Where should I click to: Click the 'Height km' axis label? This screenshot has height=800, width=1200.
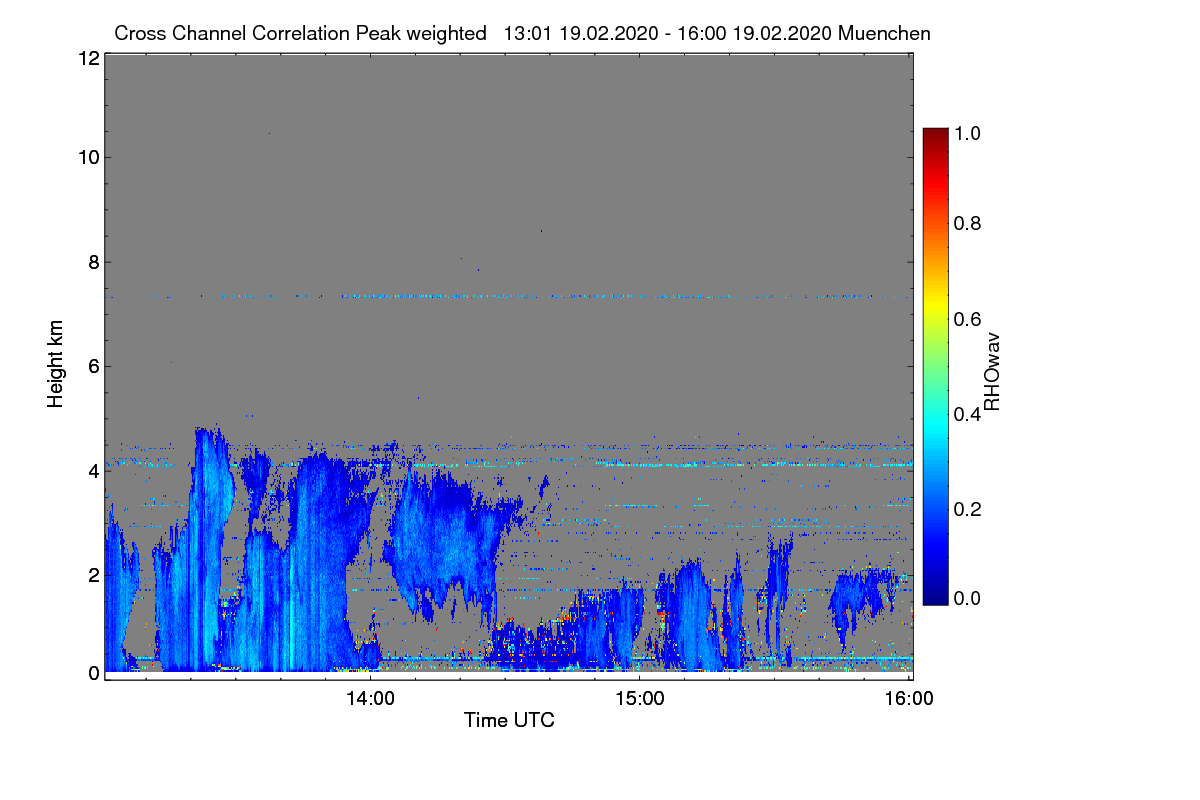(56, 363)
